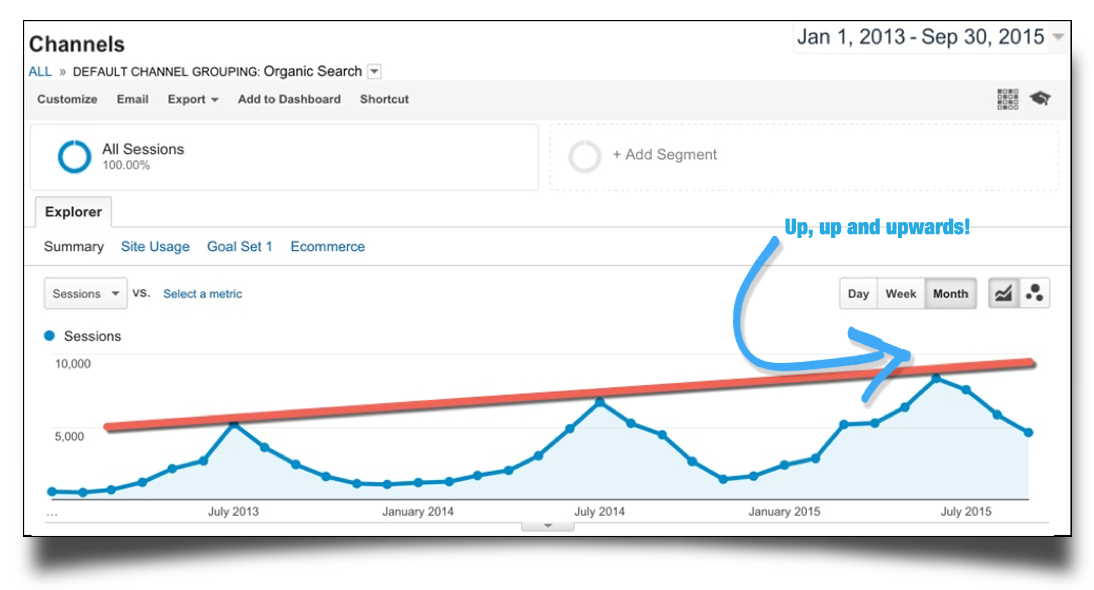The image size is (1094, 590).
Task: Open Organic Search channel grouping dropdown
Action: [374, 71]
